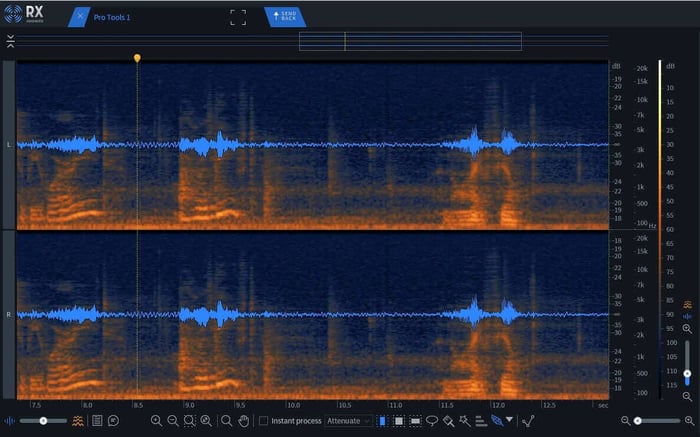
Task: Click the vertical zoom out icon on right
Action: [688, 396]
